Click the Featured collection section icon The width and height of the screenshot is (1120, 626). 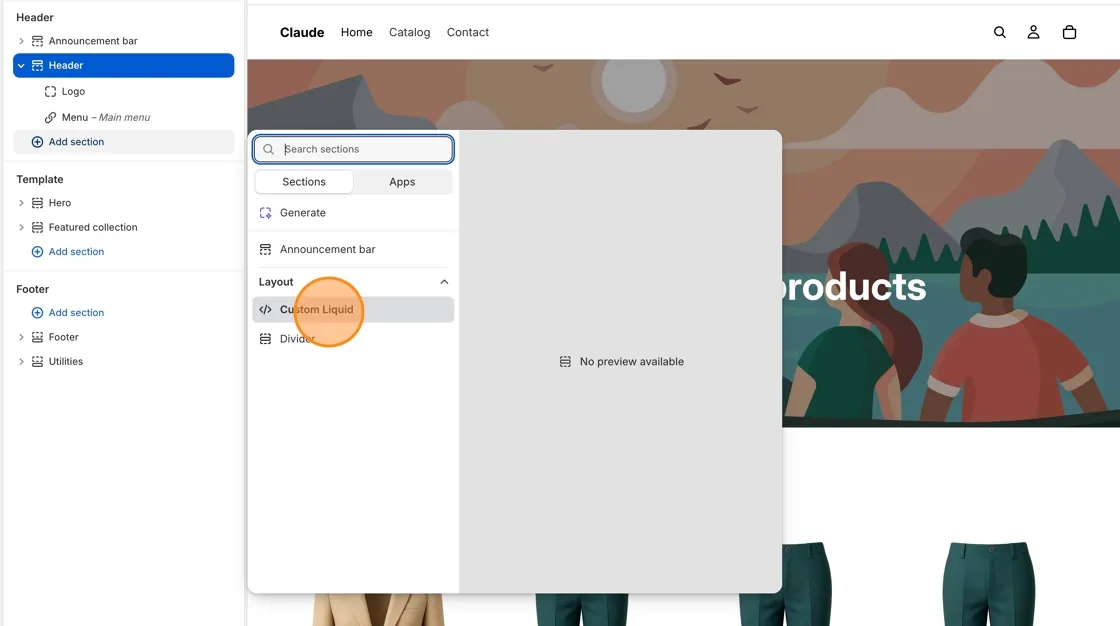[37, 227]
